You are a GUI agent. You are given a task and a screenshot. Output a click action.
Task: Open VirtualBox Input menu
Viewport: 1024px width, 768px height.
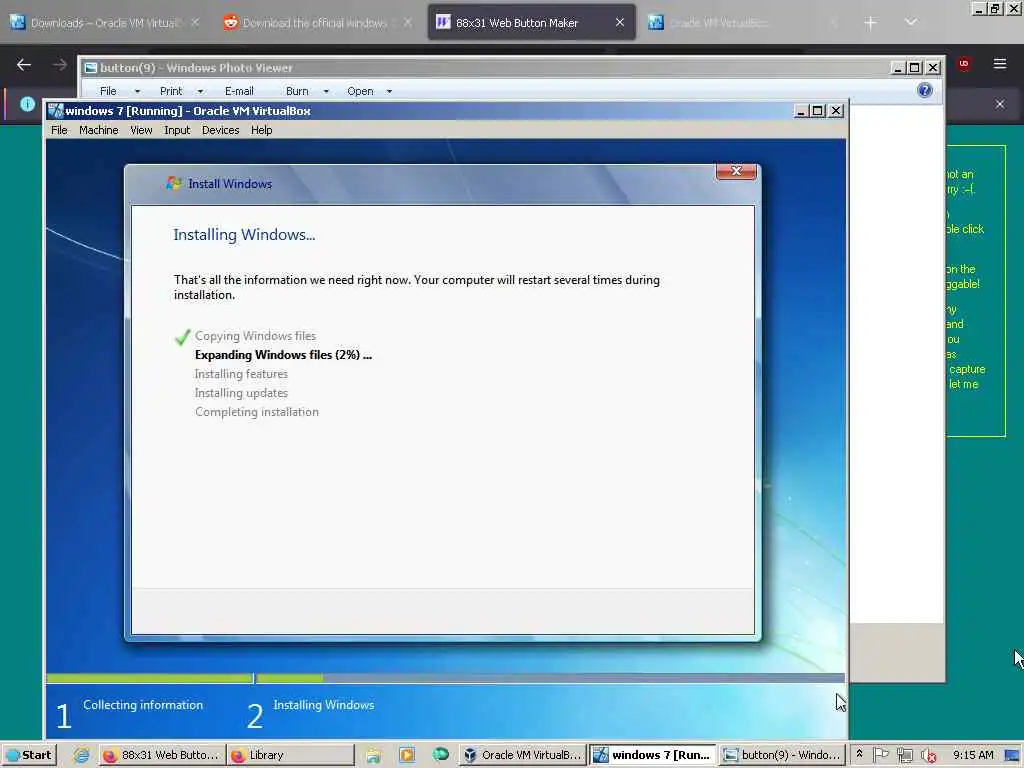click(x=177, y=130)
